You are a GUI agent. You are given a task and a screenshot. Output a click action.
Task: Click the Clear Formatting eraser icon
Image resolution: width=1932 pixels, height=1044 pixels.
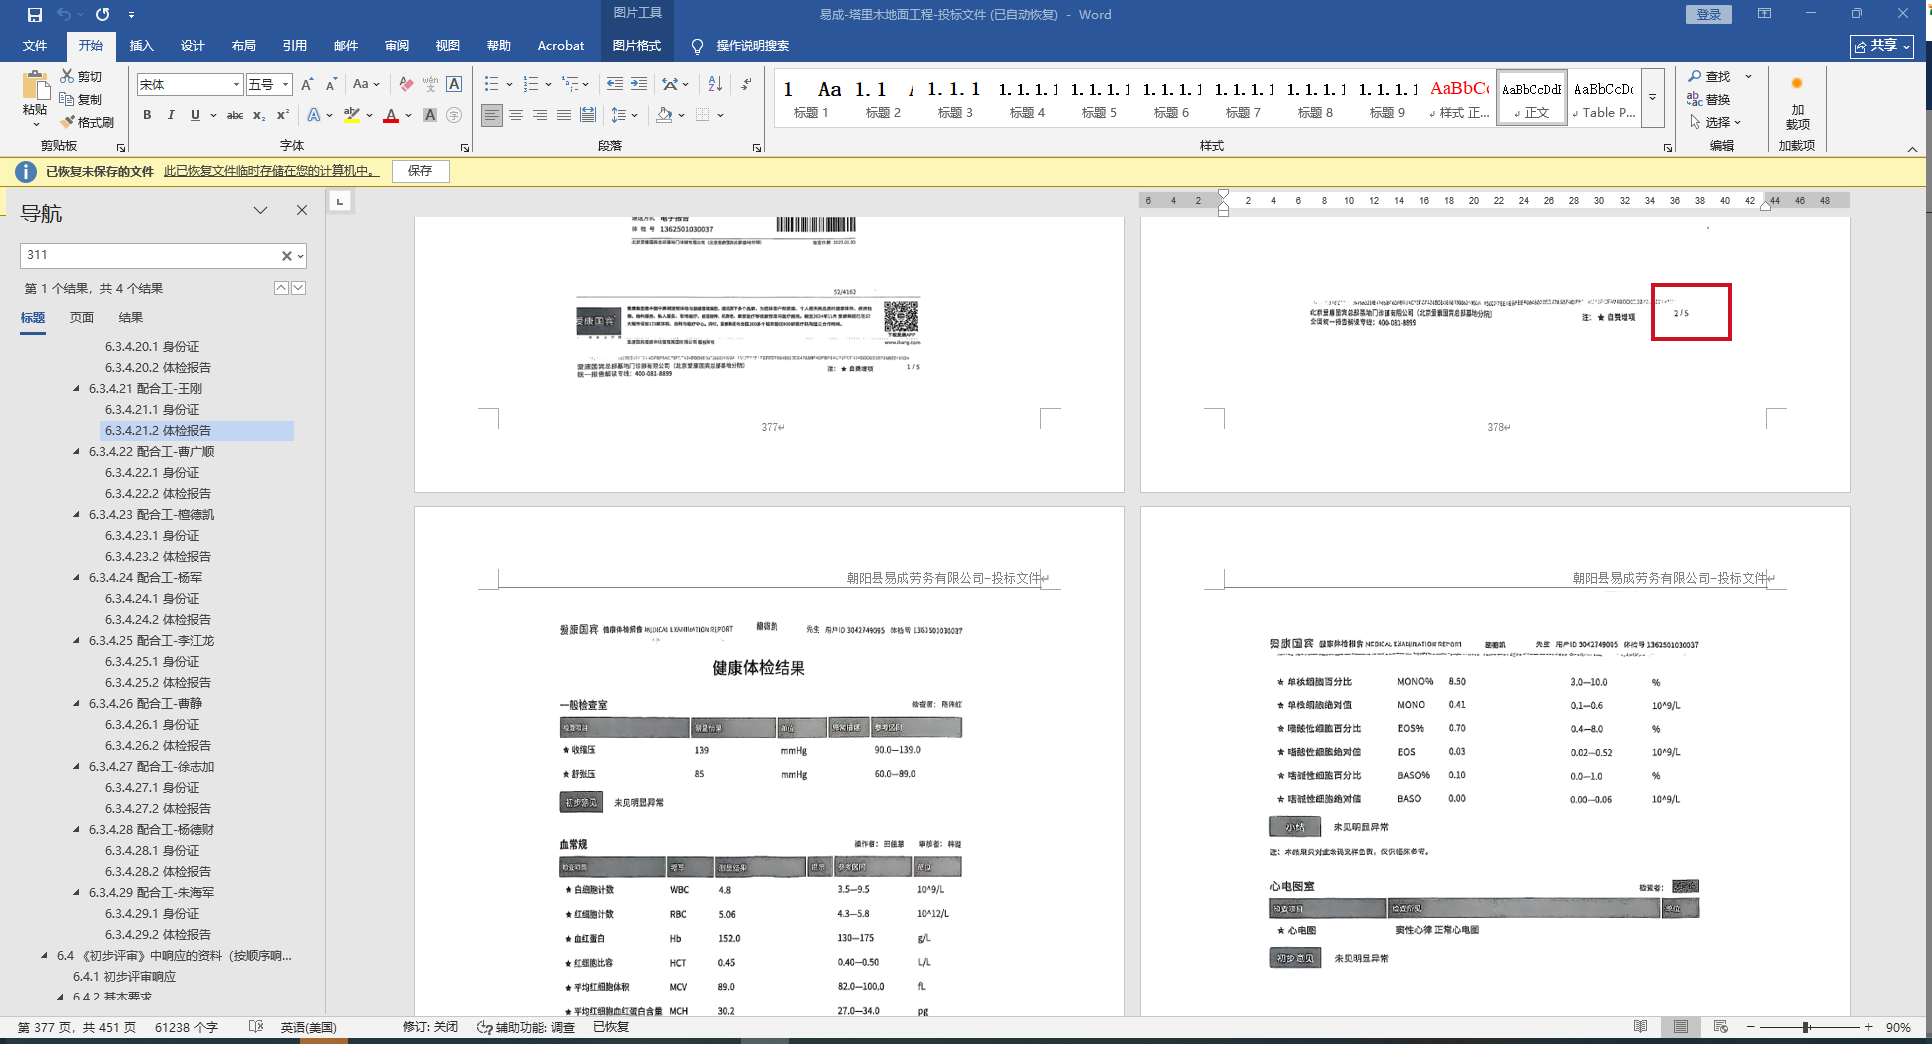[x=406, y=85]
